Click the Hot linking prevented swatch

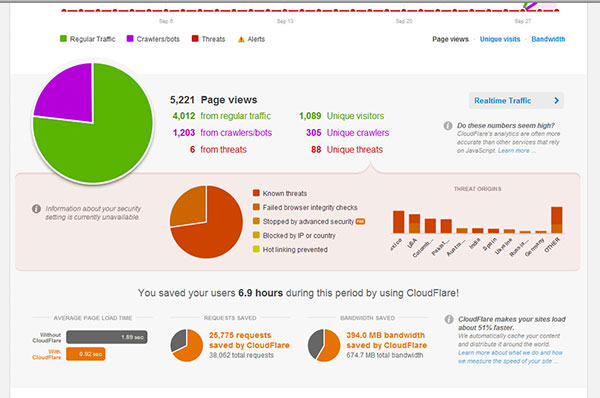(x=256, y=249)
